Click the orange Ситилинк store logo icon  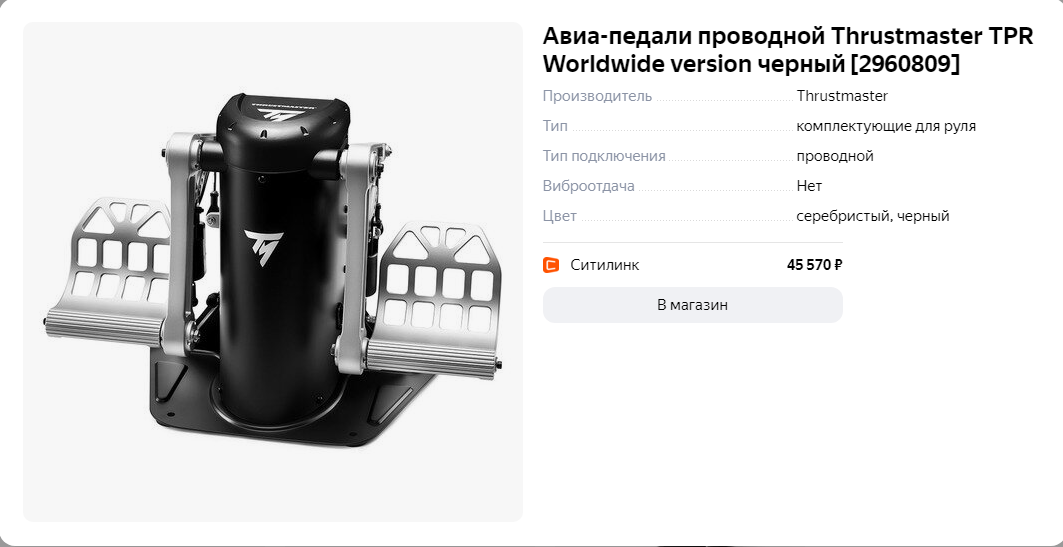click(x=551, y=265)
